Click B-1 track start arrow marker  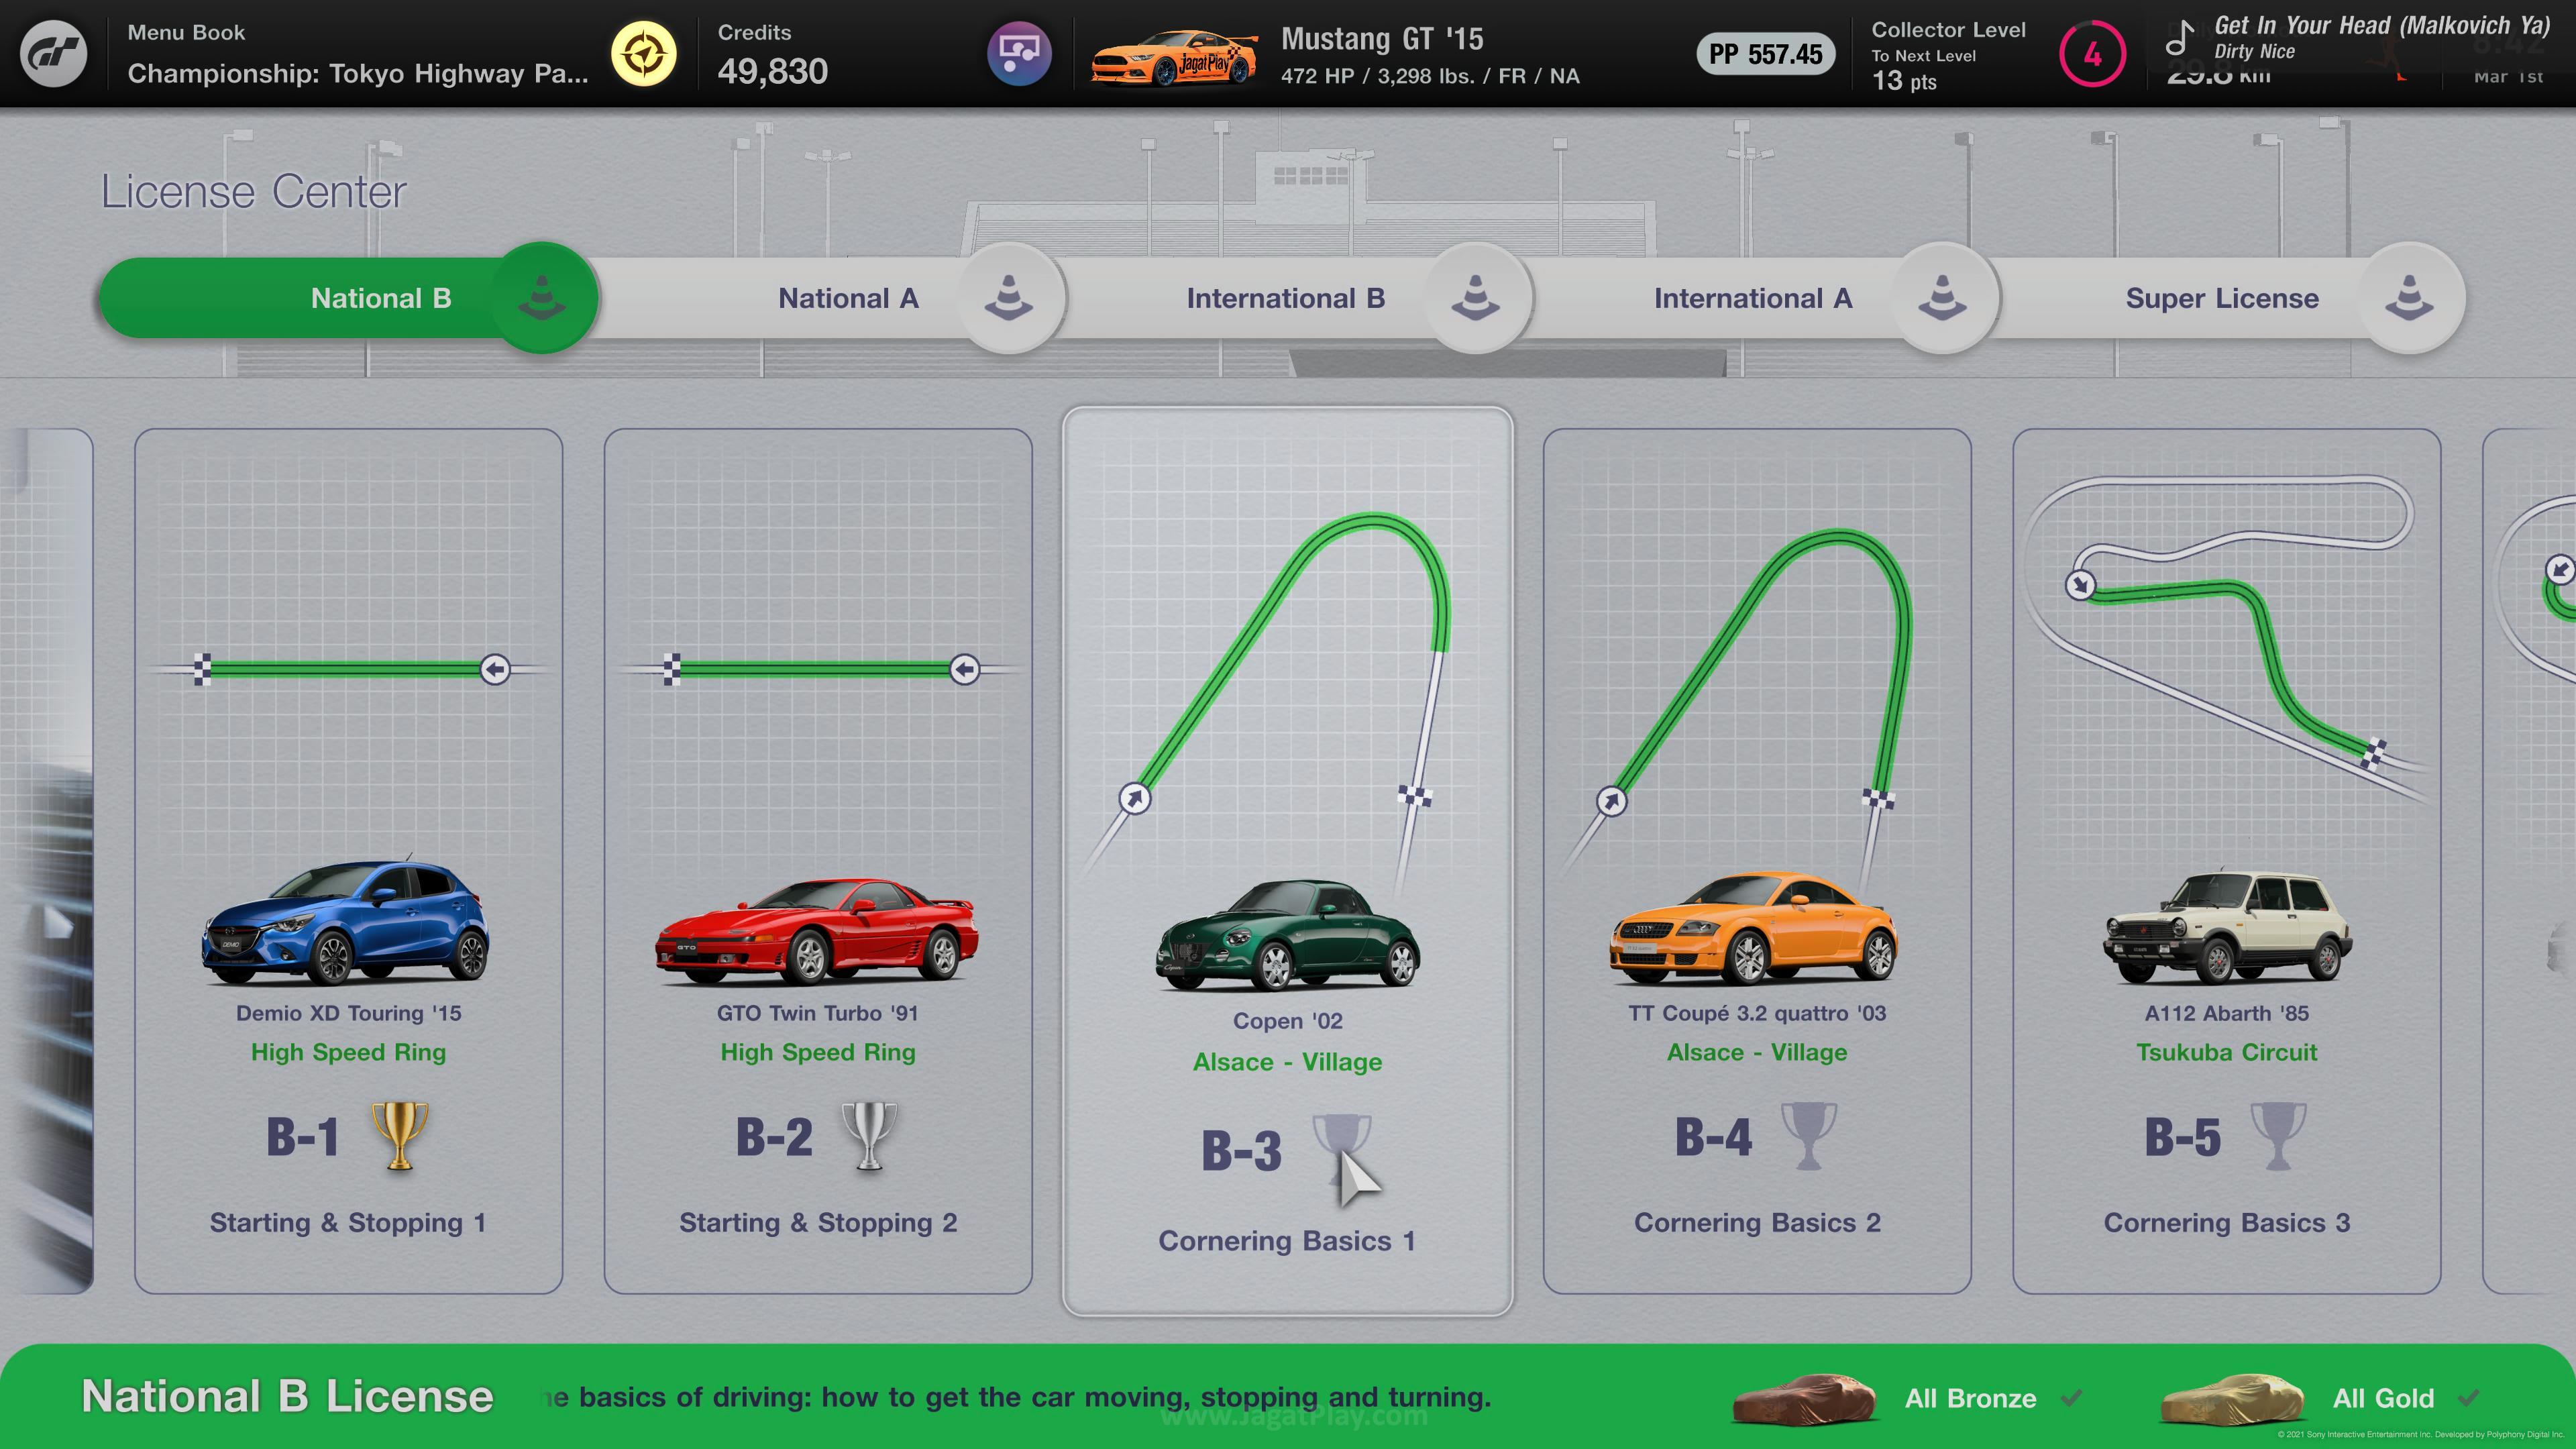495,669
